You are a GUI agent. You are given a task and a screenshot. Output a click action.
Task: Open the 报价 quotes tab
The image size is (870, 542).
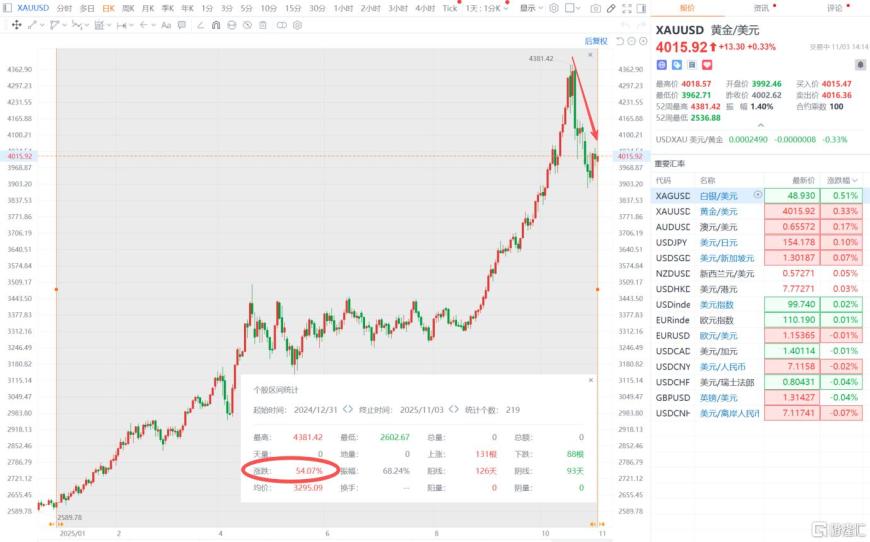[687, 8]
